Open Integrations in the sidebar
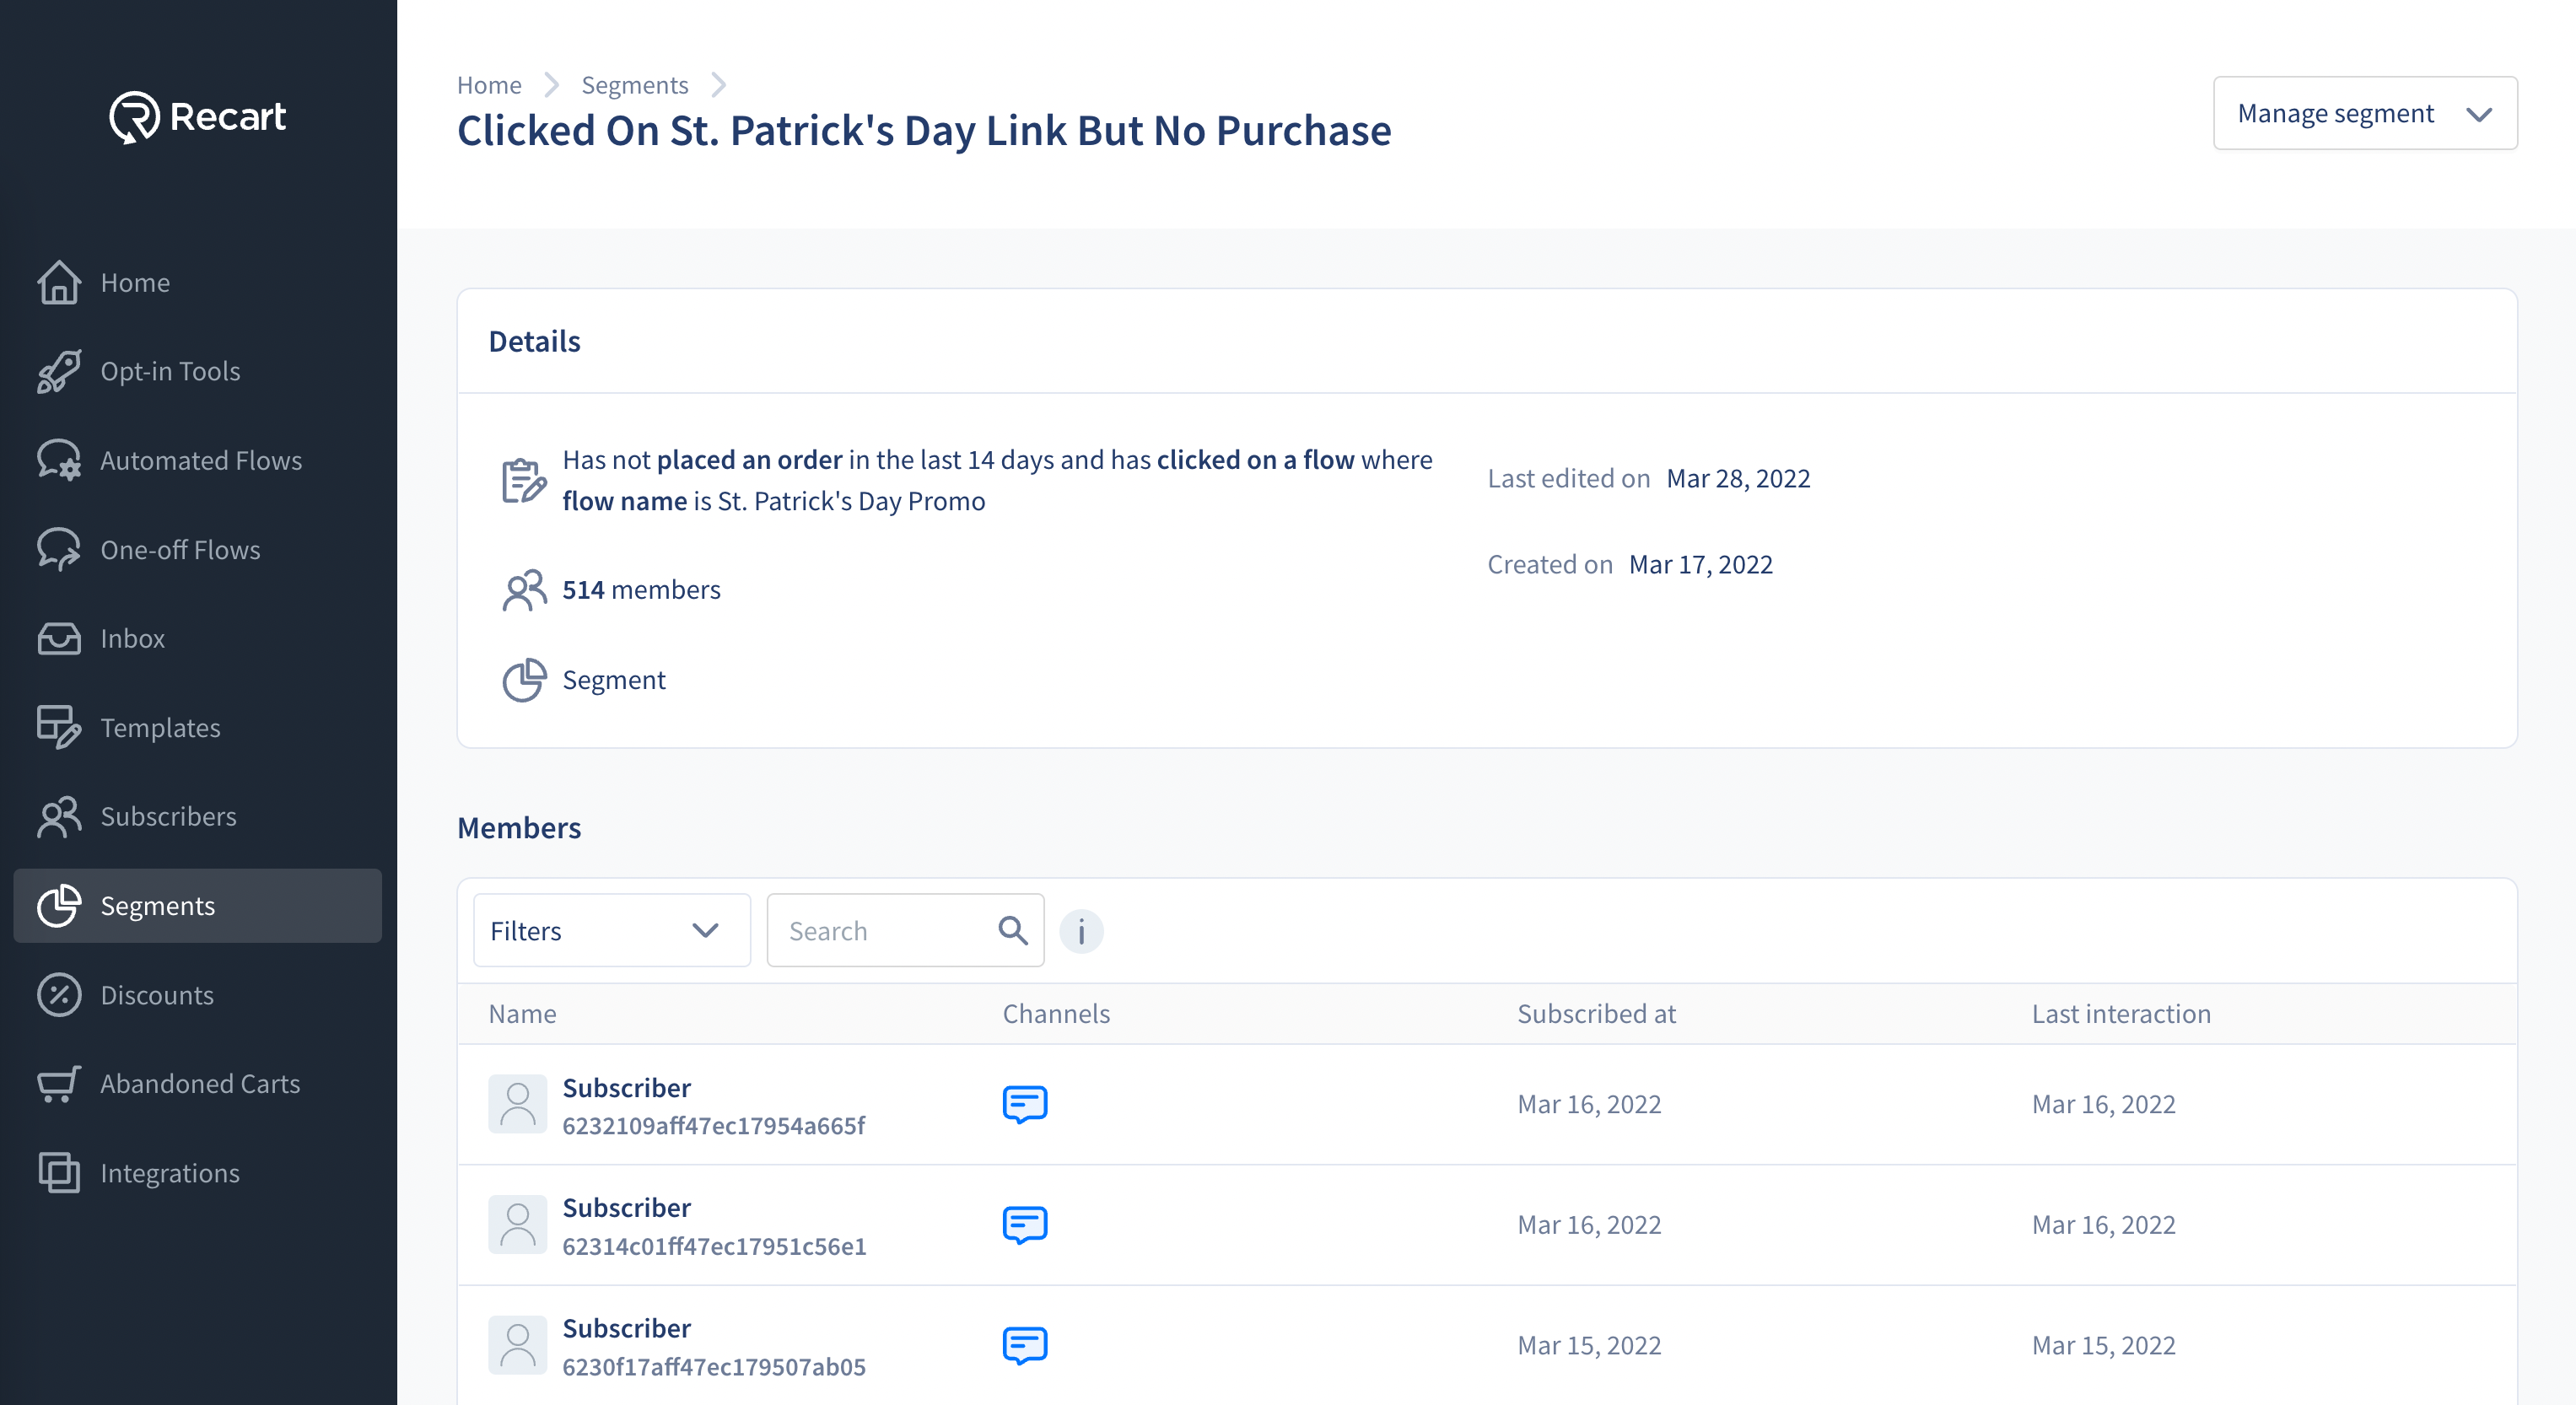The height and width of the screenshot is (1405, 2576). (198, 1173)
